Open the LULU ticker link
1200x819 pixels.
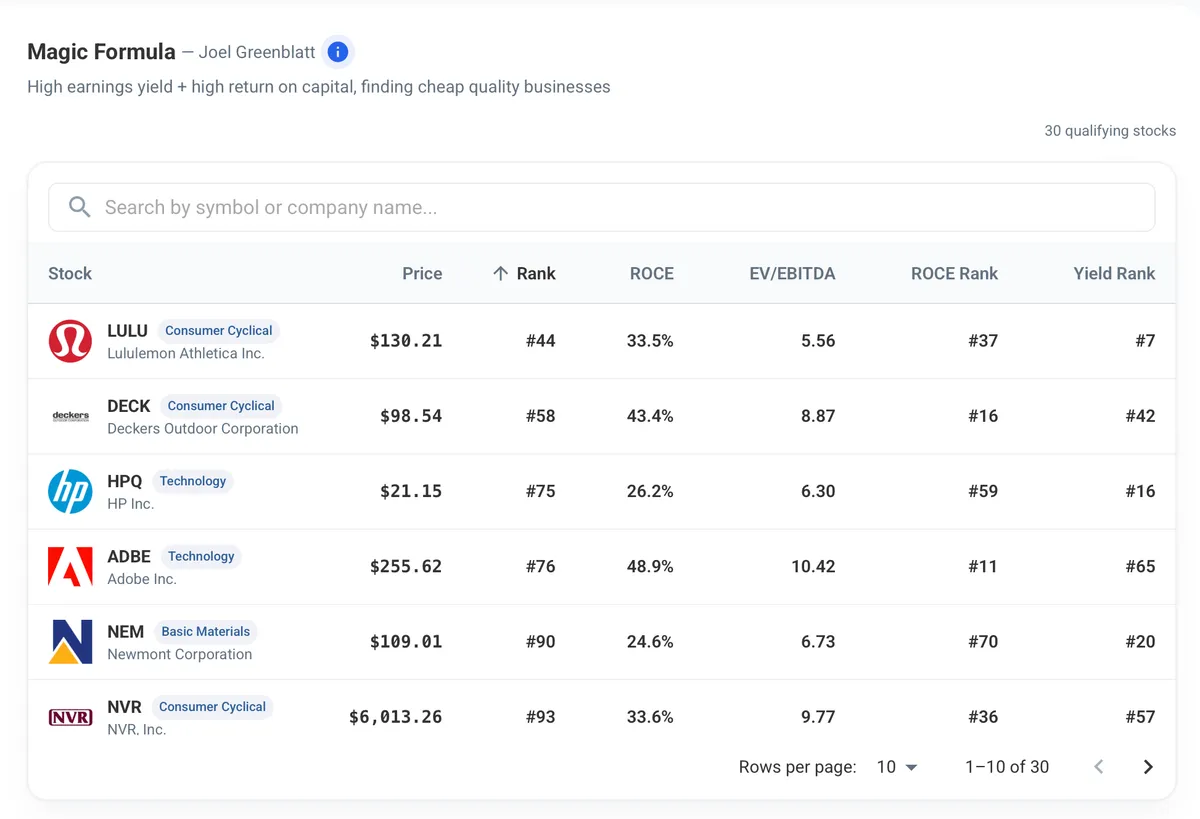click(x=127, y=330)
